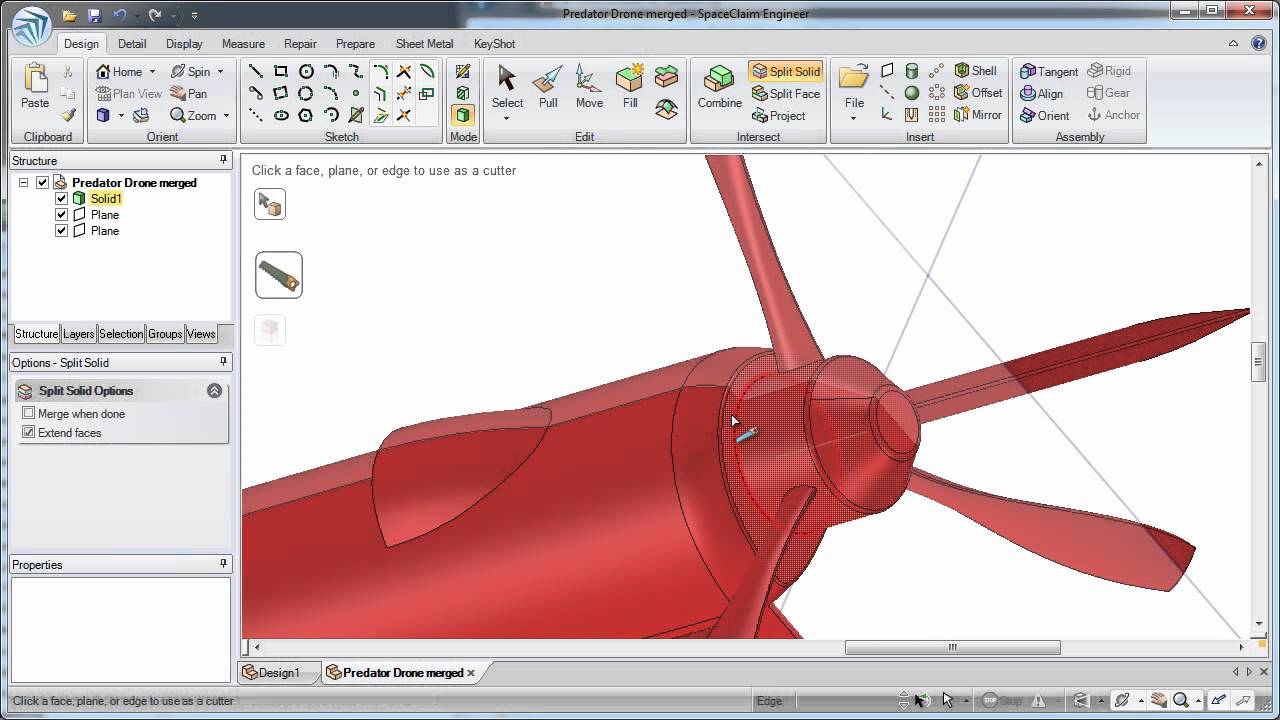Switch to the Layers panel tab
The image size is (1280, 720).
(x=78, y=334)
